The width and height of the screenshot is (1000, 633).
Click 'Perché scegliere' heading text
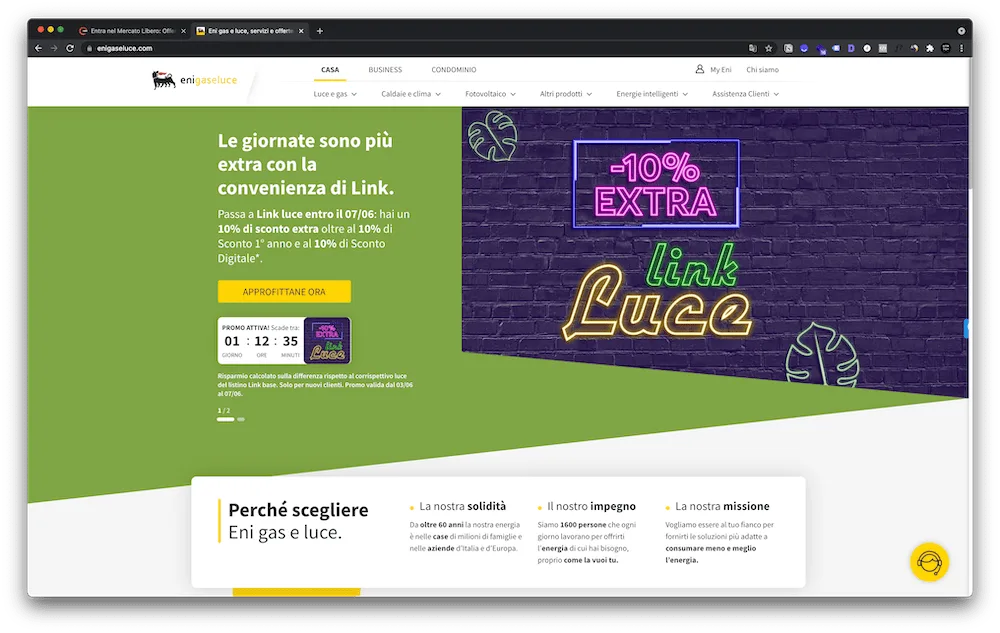[x=298, y=510]
